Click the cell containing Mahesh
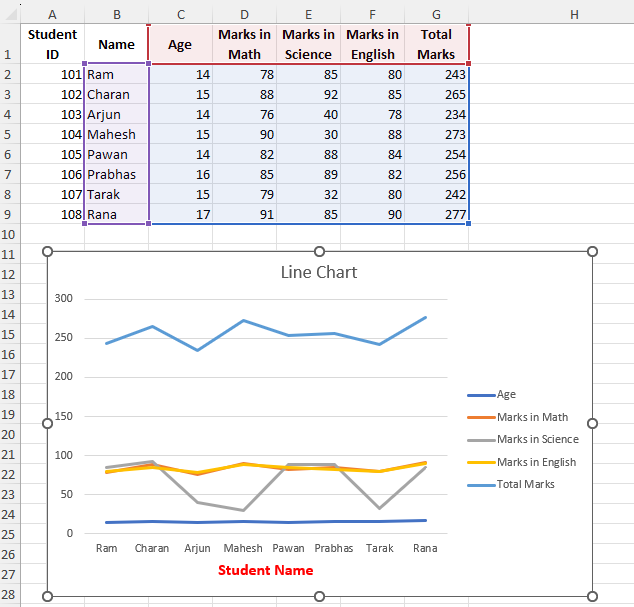This screenshot has width=634, height=607. point(116,134)
